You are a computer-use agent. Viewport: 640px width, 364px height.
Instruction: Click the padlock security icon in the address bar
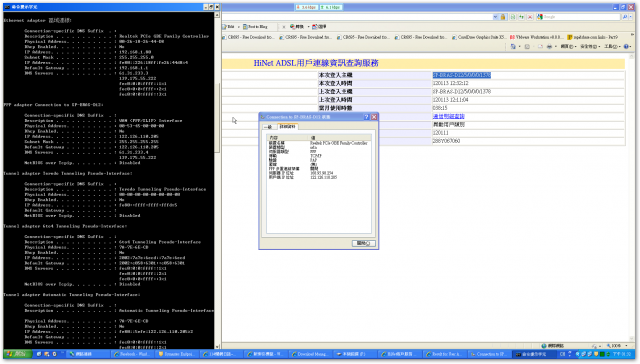tap(503, 17)
